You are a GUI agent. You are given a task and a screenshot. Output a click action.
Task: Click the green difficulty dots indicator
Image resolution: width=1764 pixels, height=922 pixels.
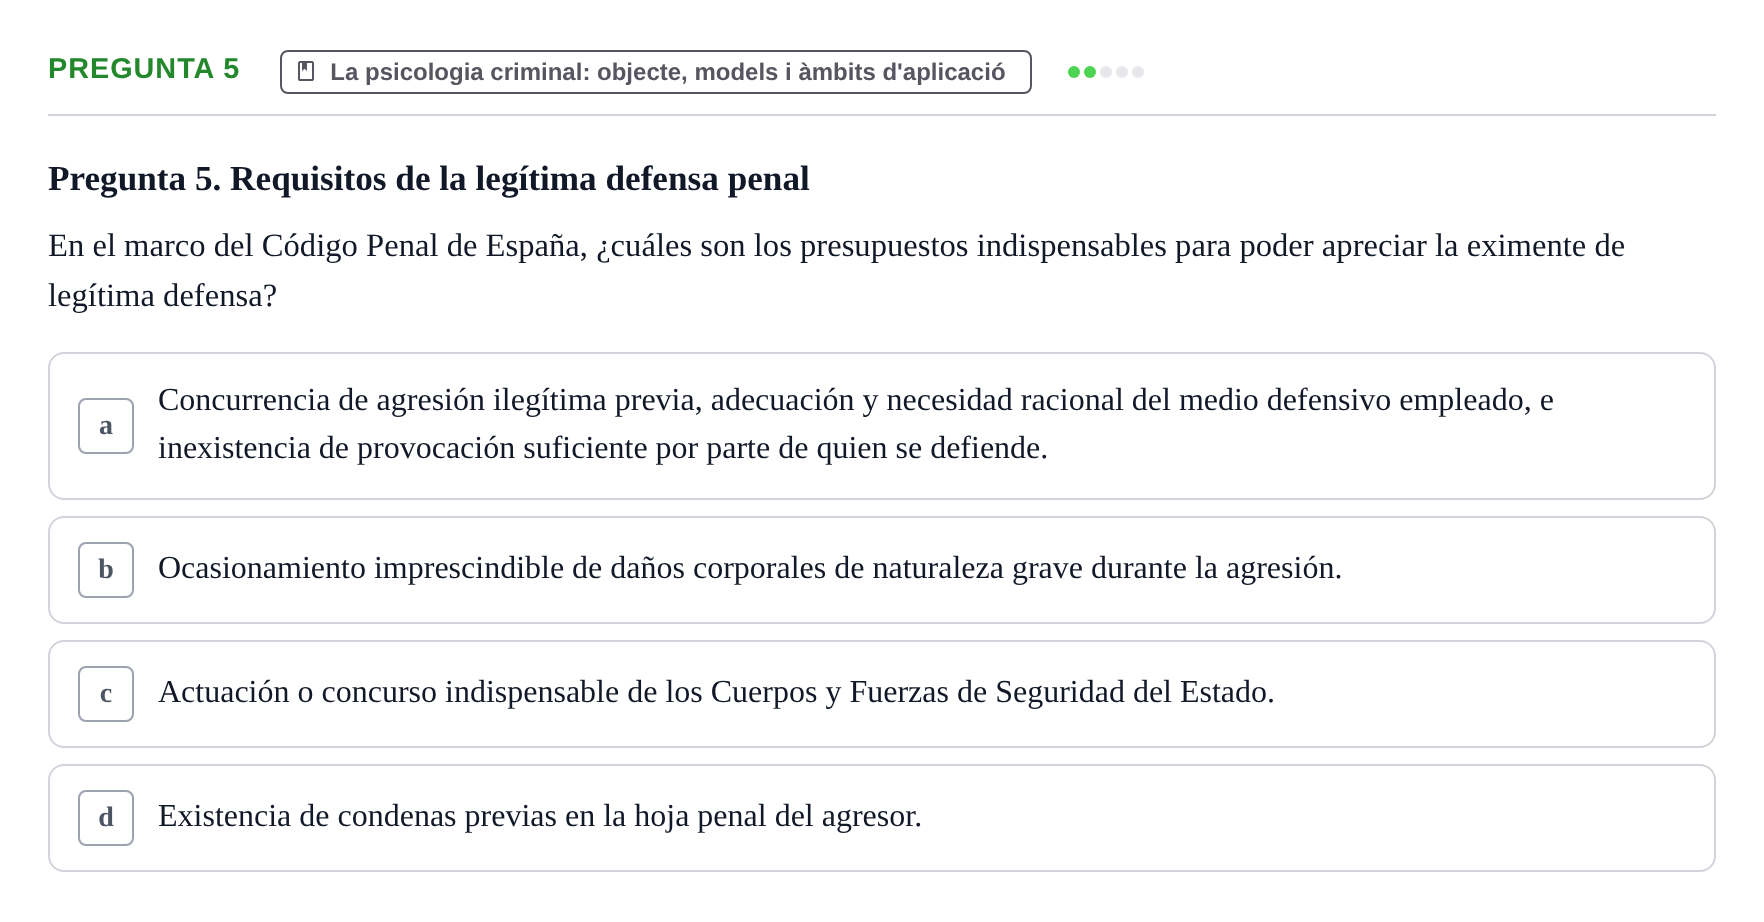[1106, 72]
